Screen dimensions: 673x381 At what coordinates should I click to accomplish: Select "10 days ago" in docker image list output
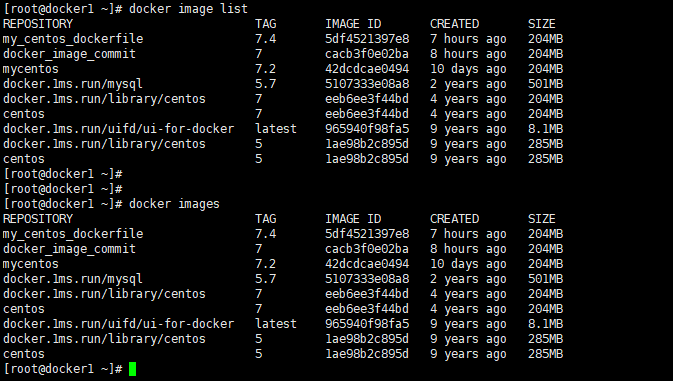pos(468,69)
